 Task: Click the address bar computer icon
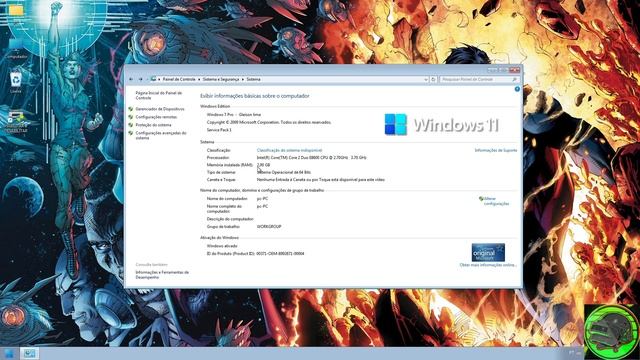(x=153, y=79)
